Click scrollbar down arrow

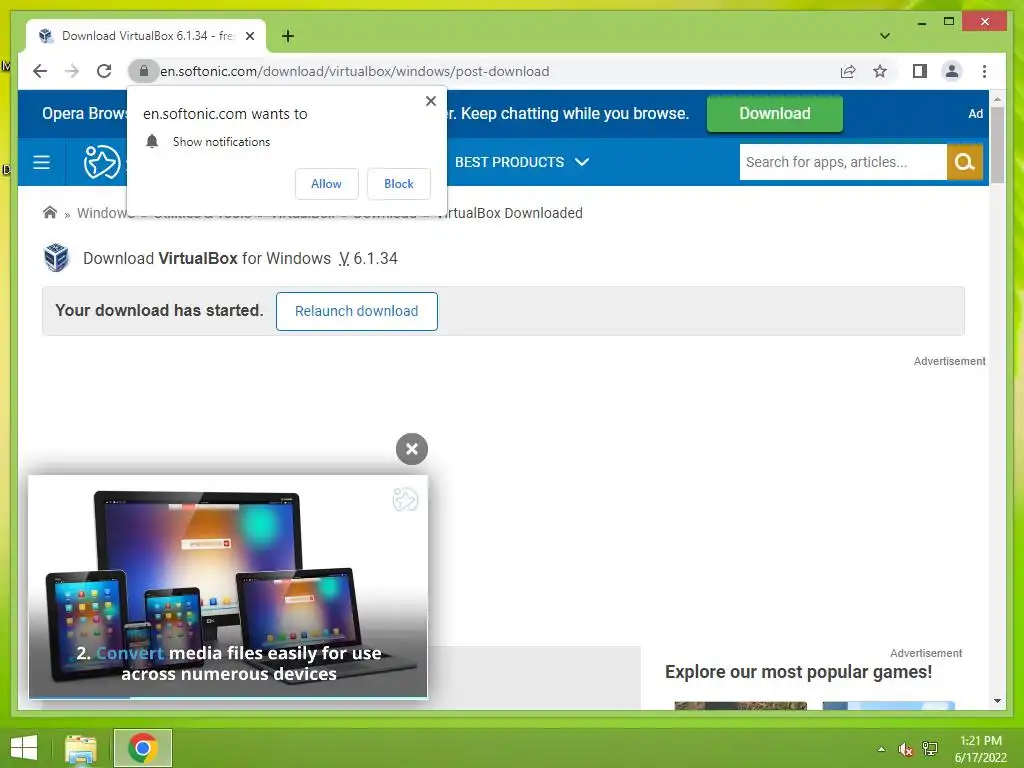[x=997, y=701]
